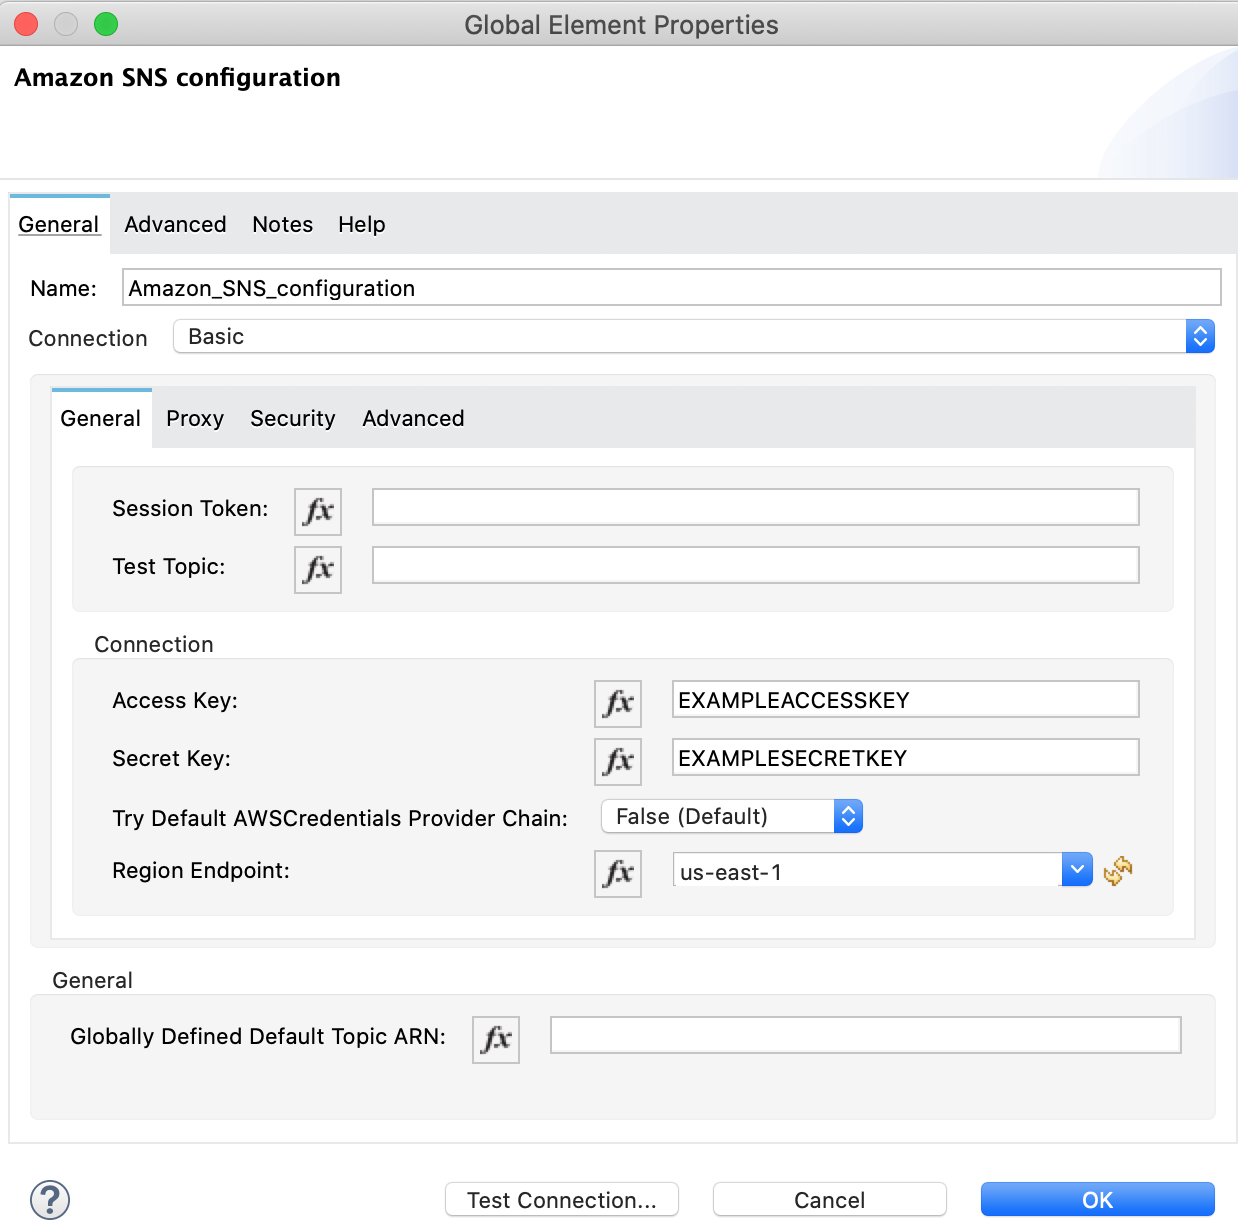Click the fx icon beside Access Key
Viewport: 1238px width, 1228px height.
point(618,703)
